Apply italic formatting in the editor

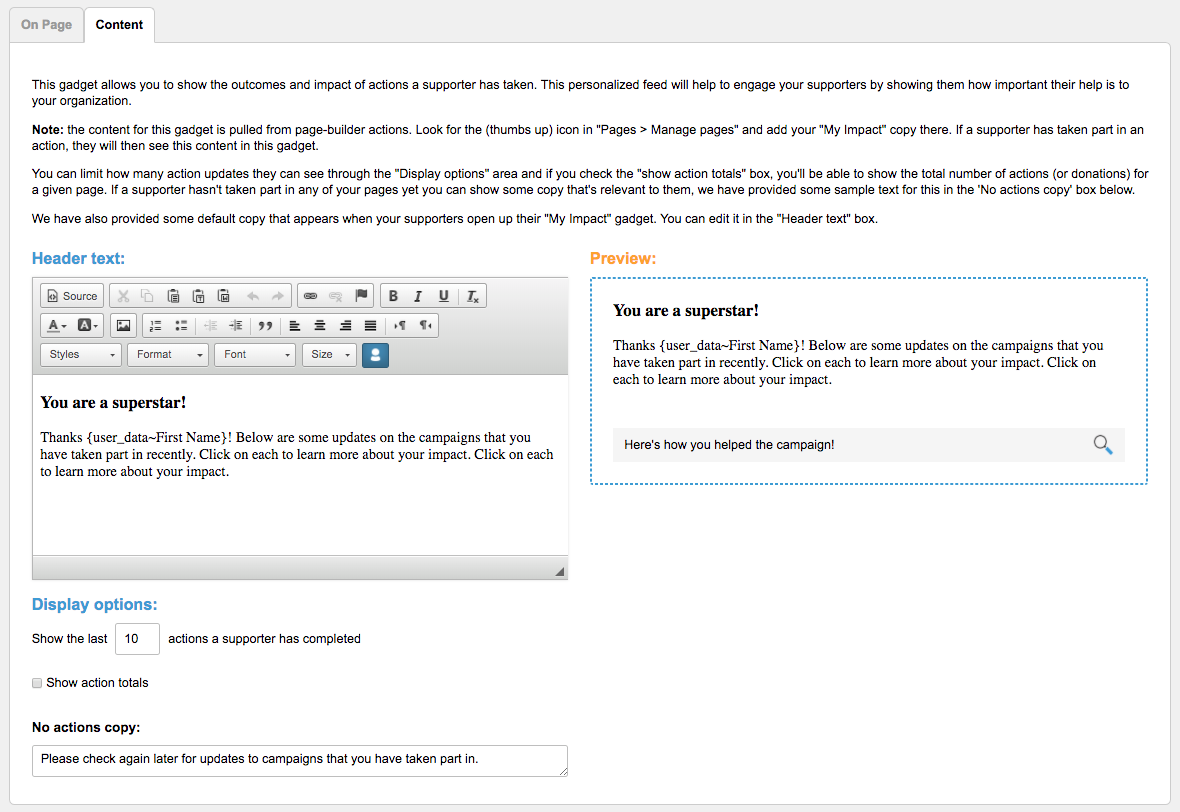pyautogui.click(x=418, y=296)
